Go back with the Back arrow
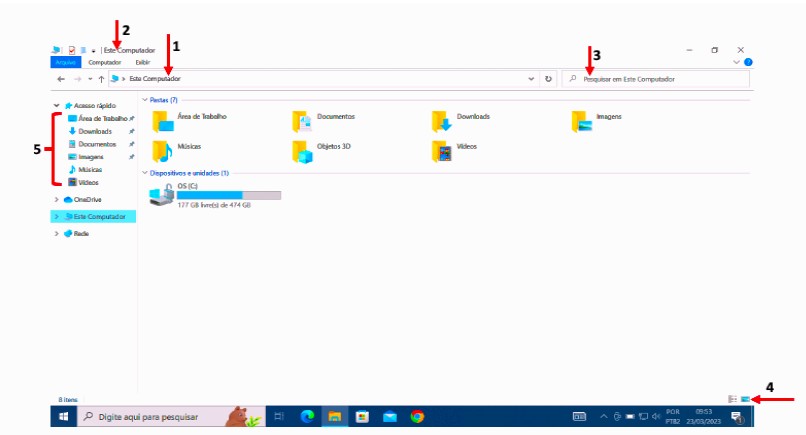The height and width of the screenshot is (435, 806). (x=61, y=79)
